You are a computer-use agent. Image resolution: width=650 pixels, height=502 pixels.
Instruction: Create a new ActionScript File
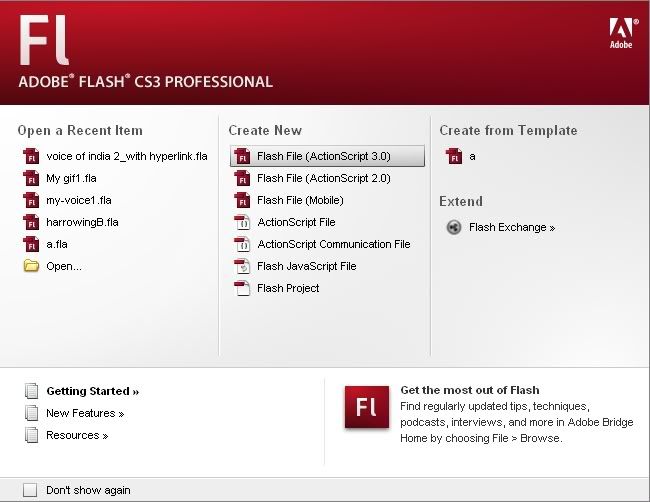tap(296, 222)
